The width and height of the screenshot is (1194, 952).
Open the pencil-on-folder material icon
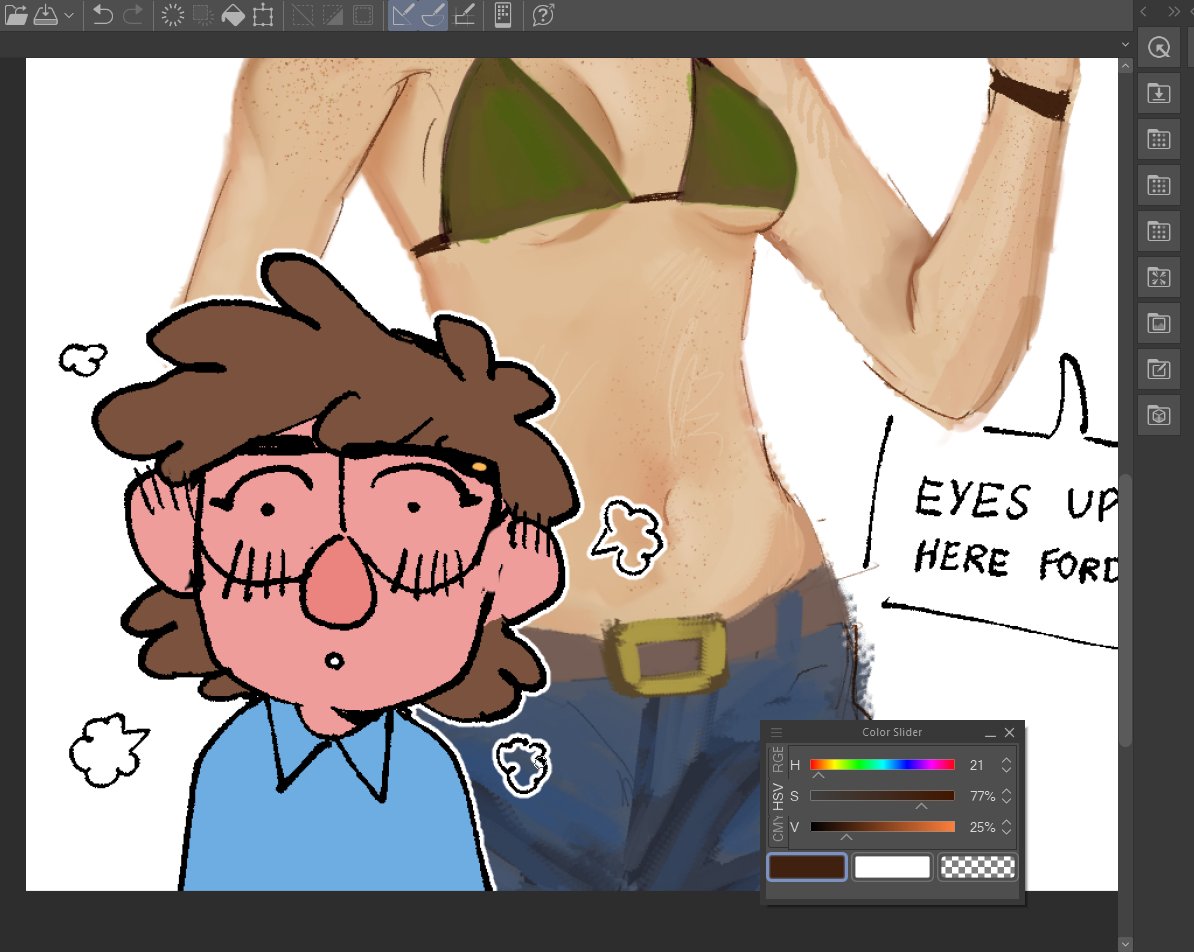tap(1159, 369)
